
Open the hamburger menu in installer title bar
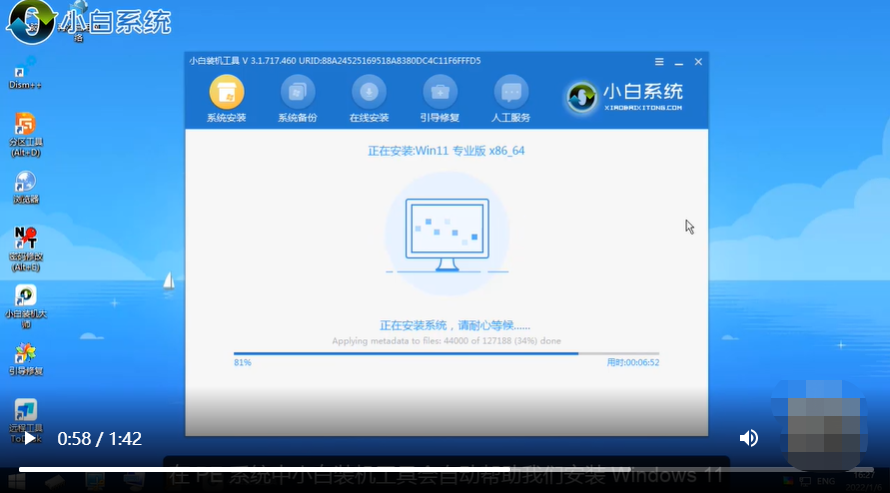coord(659,61)
